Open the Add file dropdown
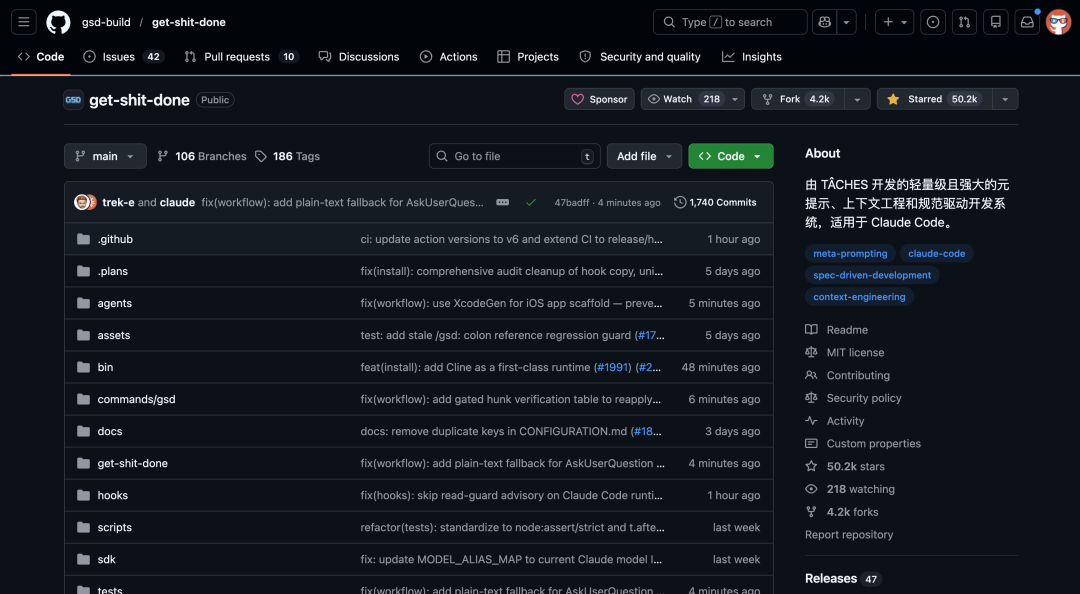This screenshot has height=594, width=1080. tap(644, 156)
